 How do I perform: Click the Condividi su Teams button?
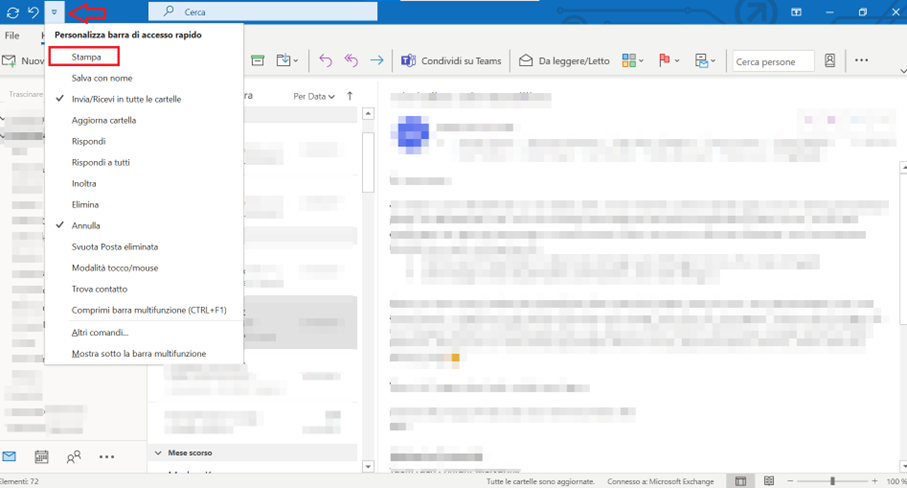click(x=451, y=61)
